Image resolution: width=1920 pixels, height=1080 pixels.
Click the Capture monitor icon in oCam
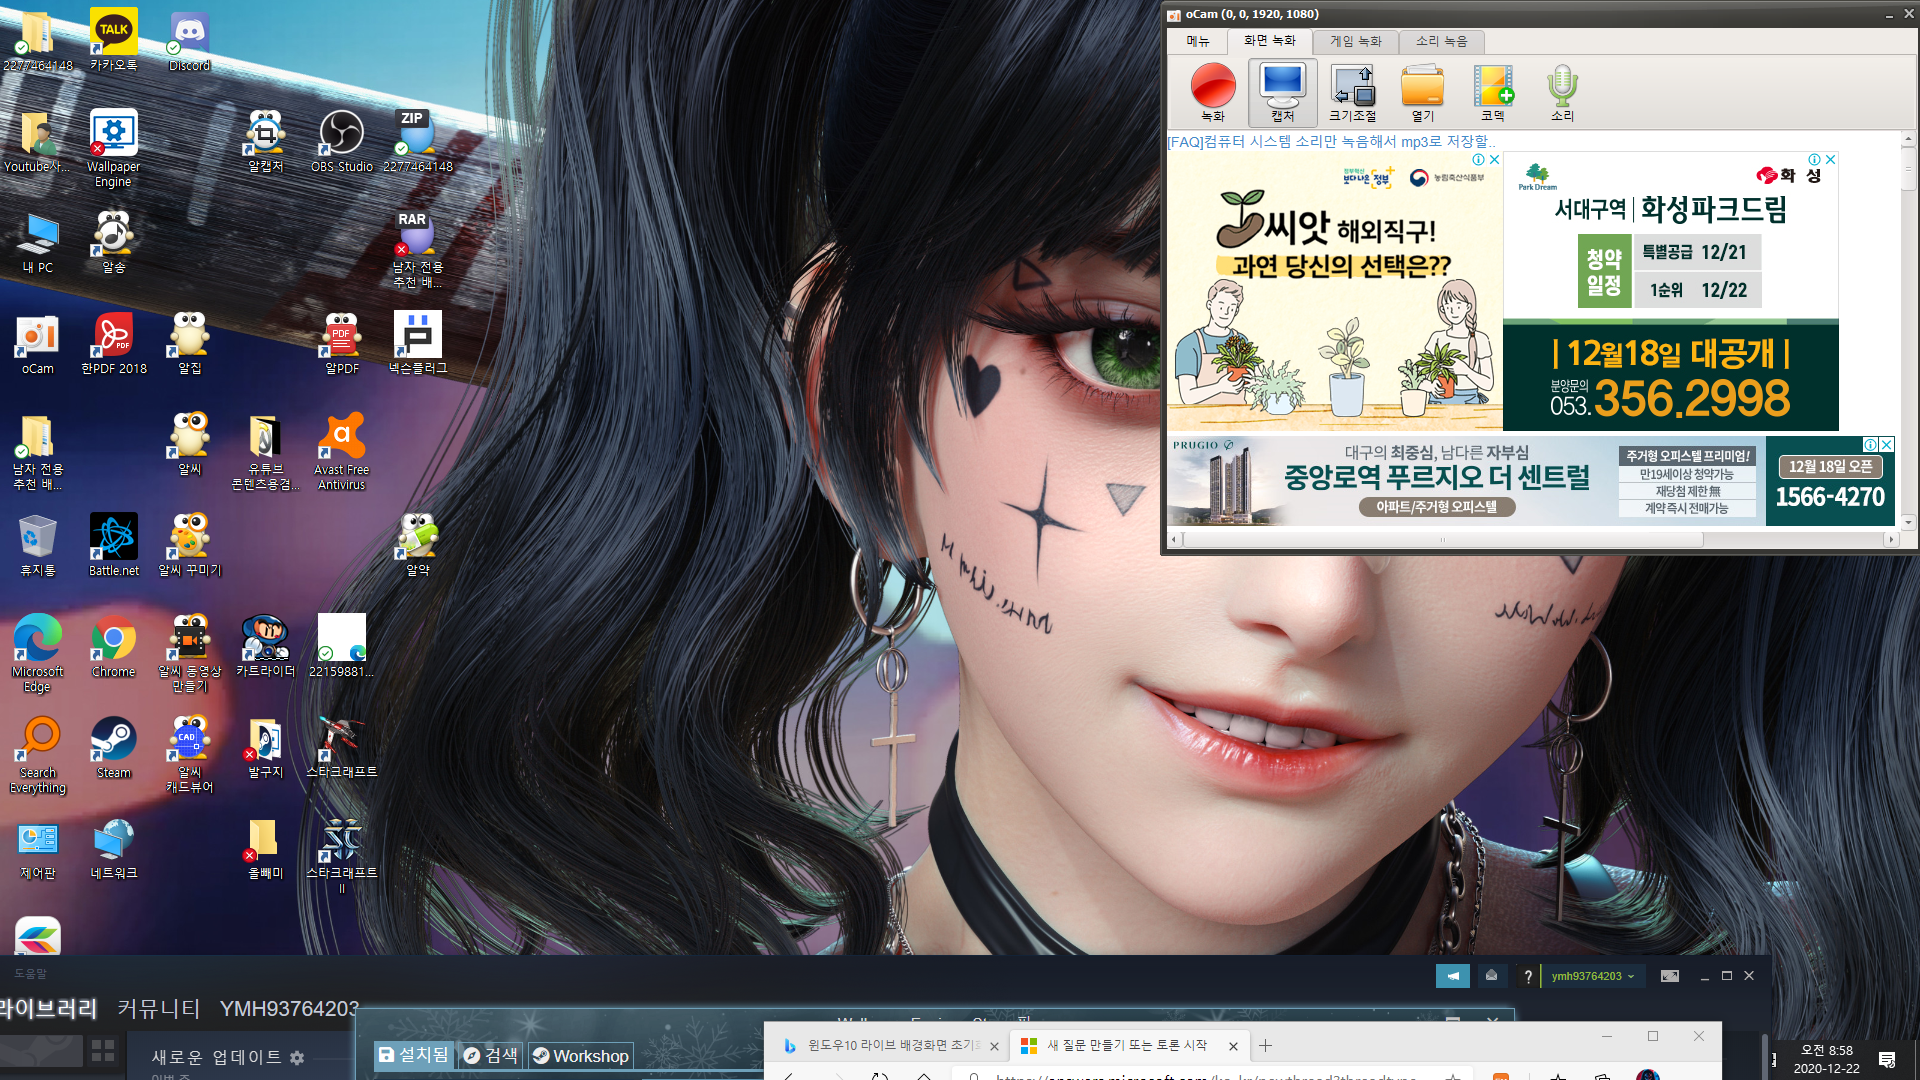1282,87
